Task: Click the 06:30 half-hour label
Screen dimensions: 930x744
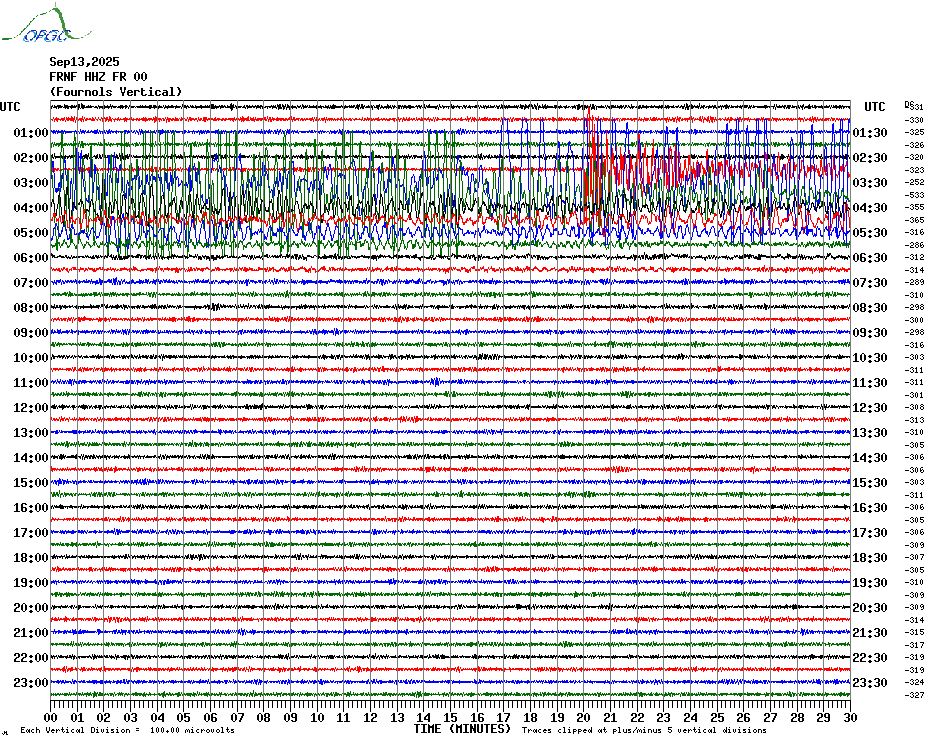Action: (870, 257)
